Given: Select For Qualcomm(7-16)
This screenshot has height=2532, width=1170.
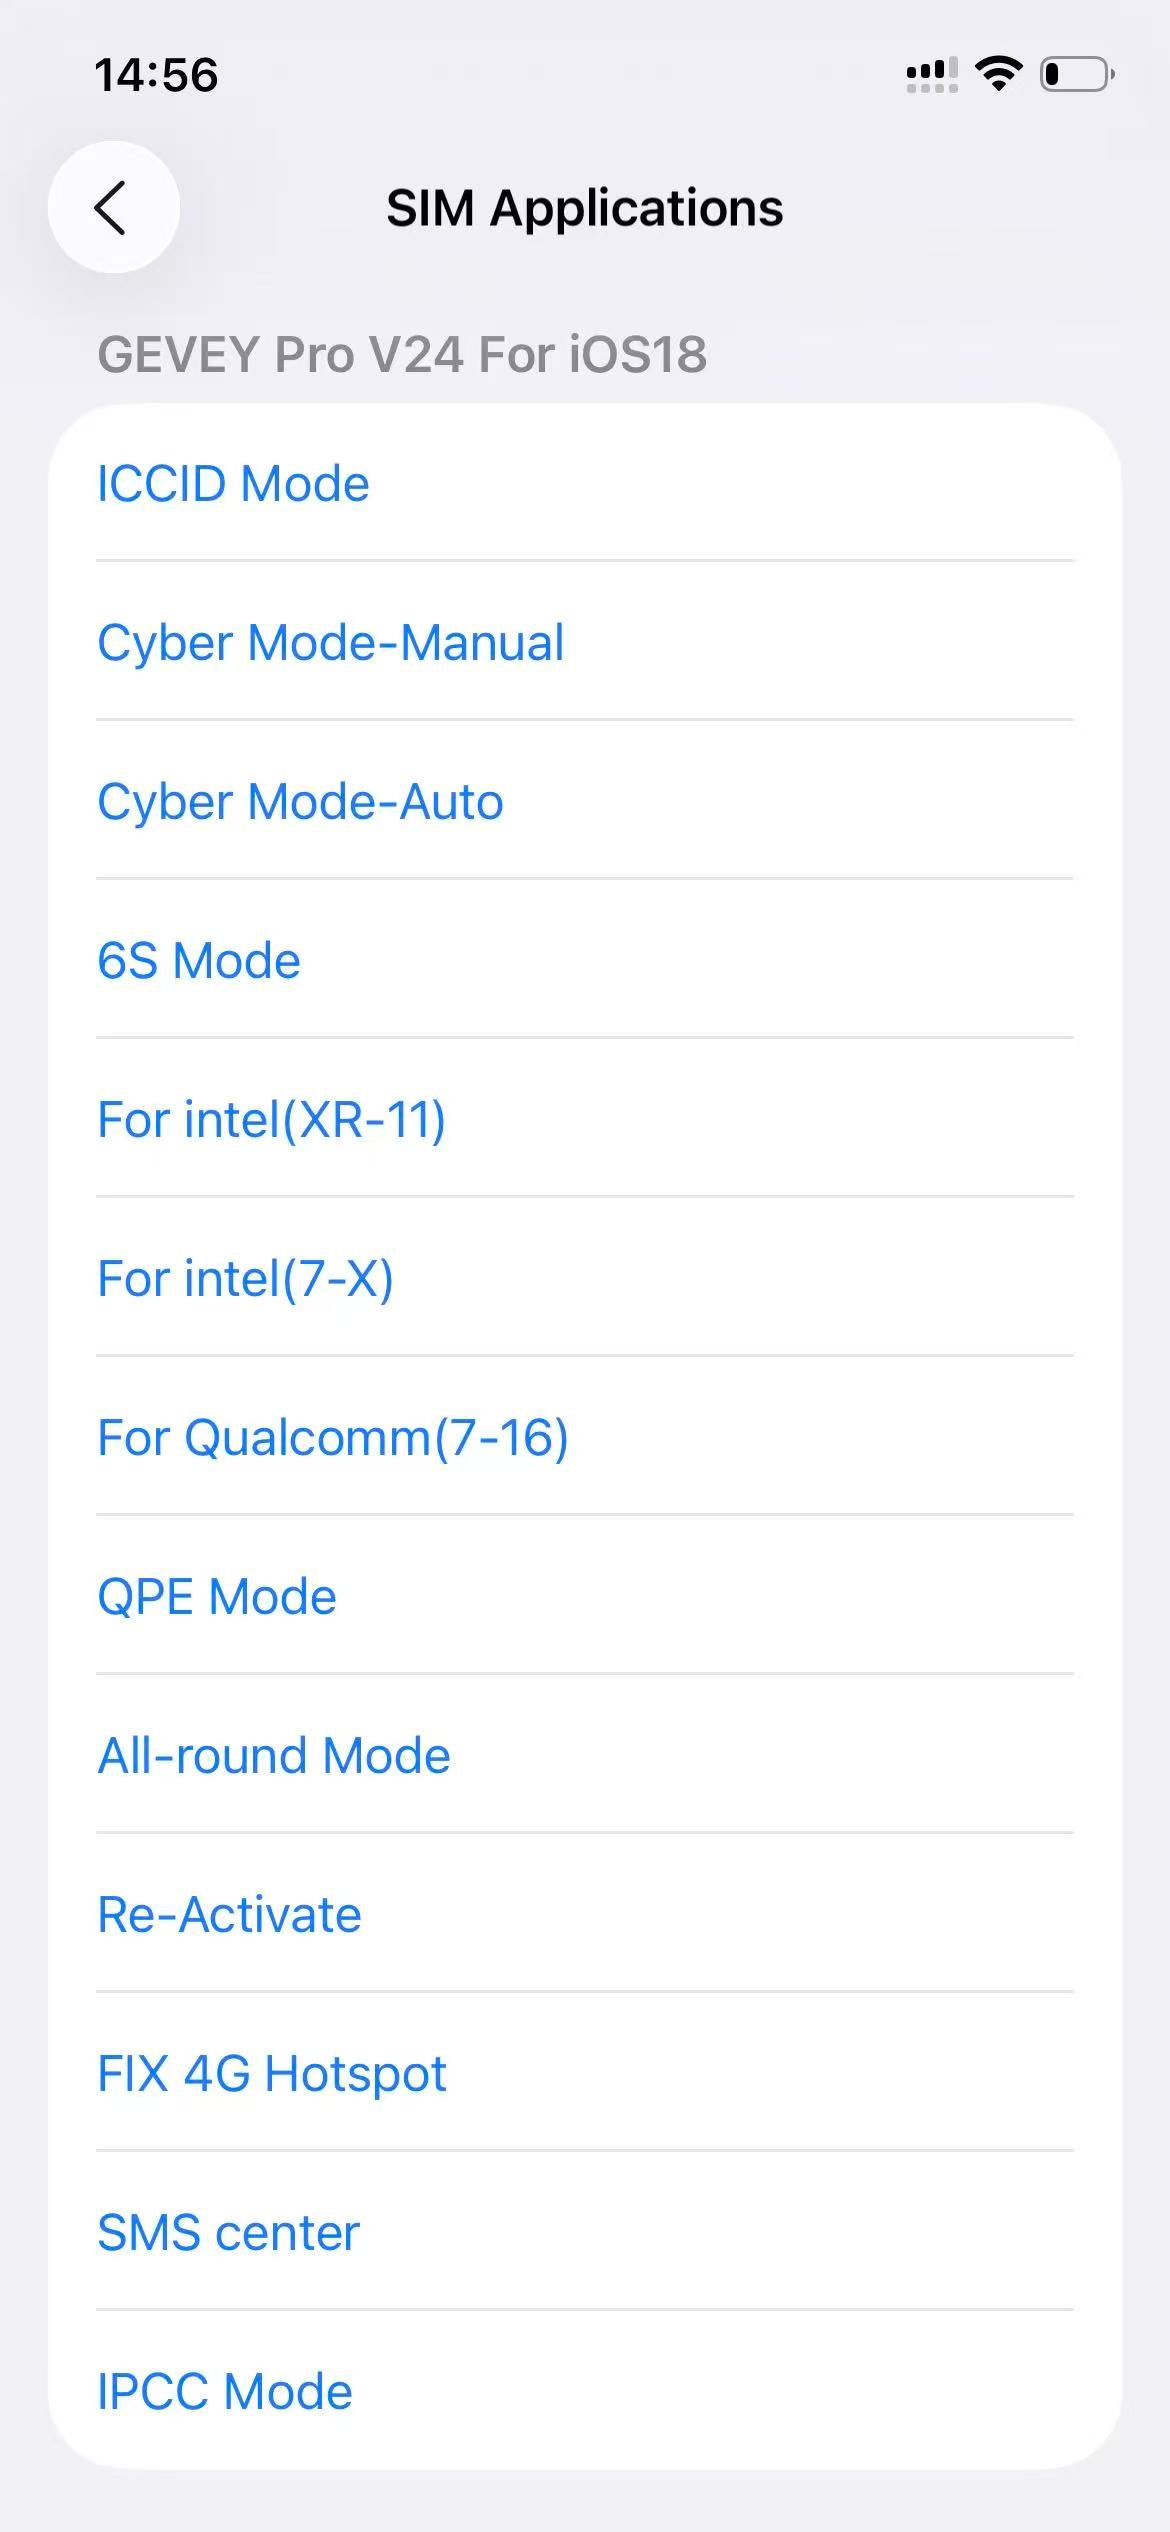Looking at the screenshot, I should [x=332, y=1436].
